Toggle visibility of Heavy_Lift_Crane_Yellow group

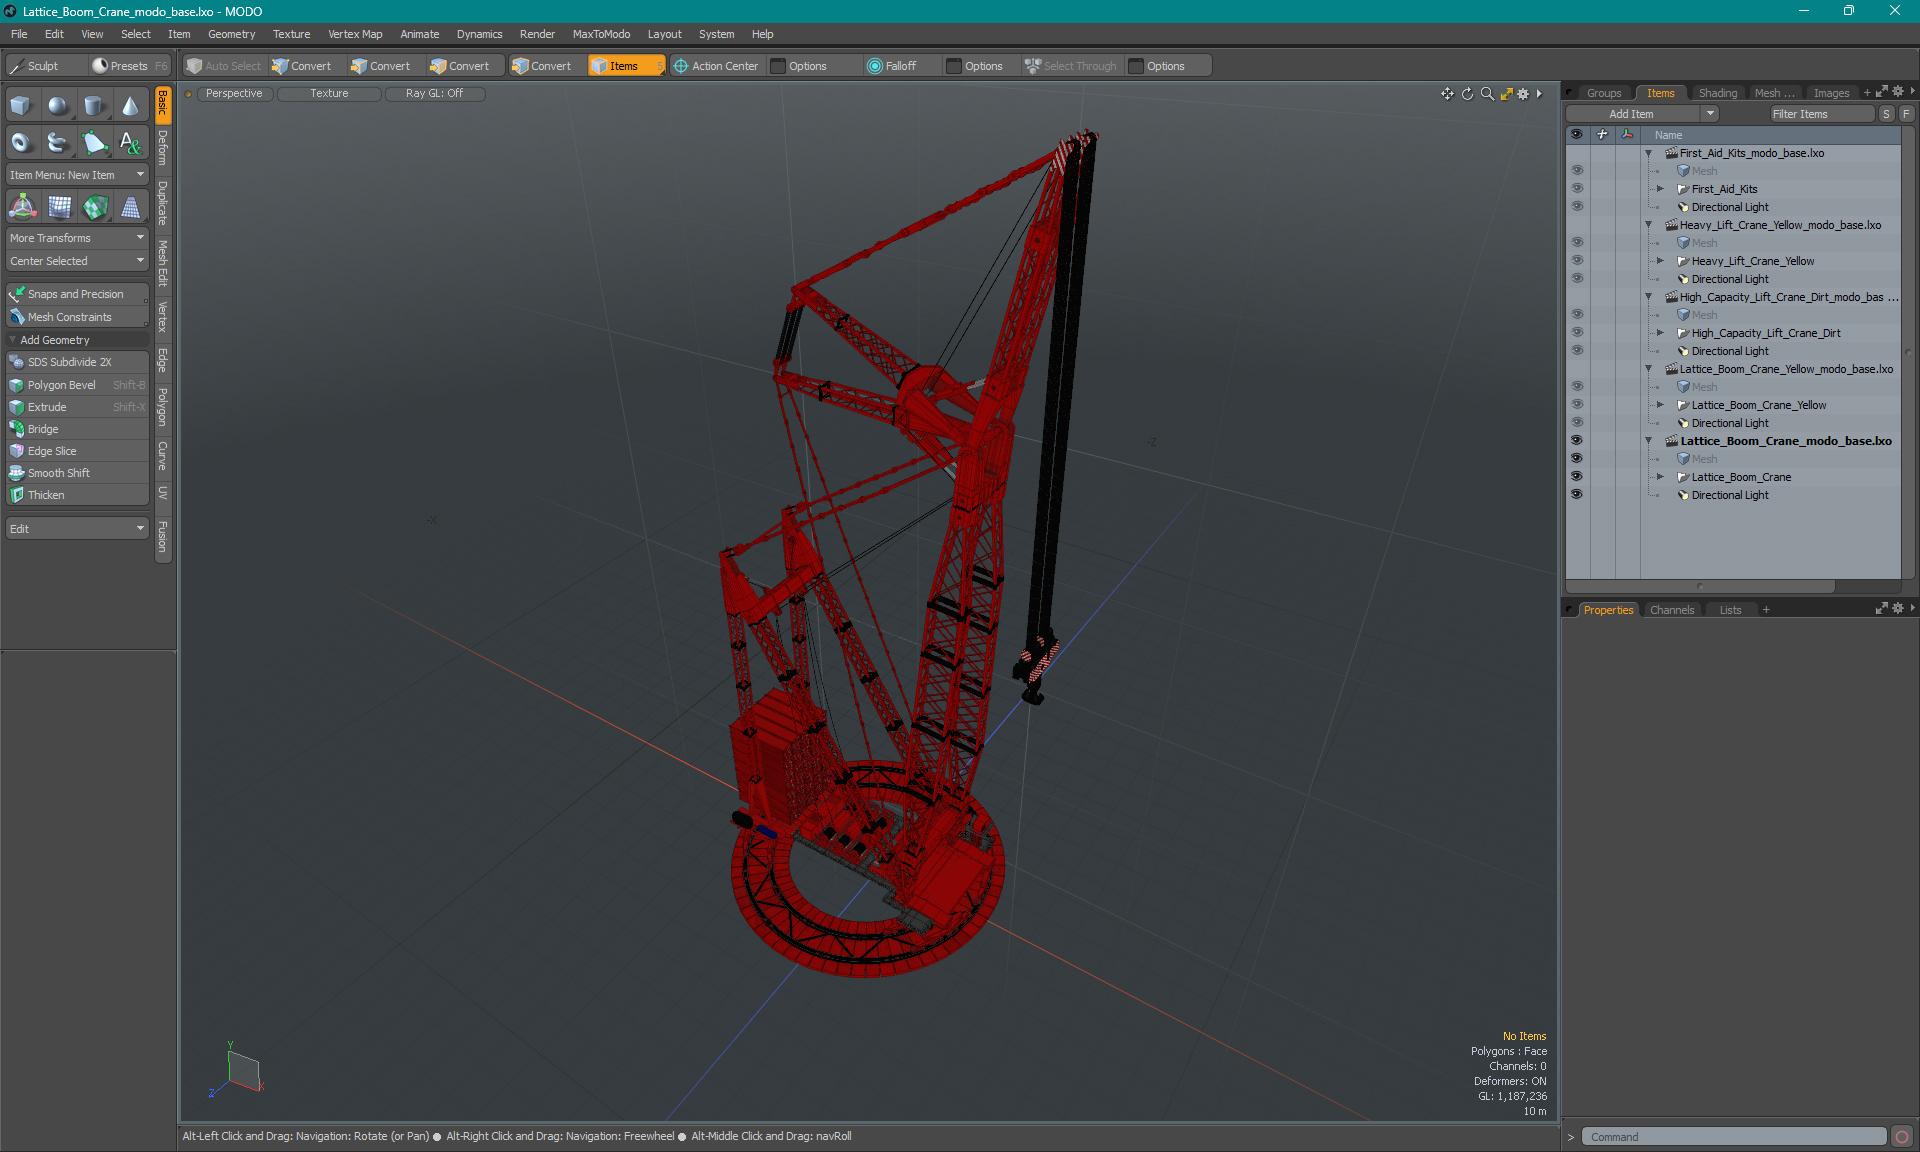point(1577,261)
